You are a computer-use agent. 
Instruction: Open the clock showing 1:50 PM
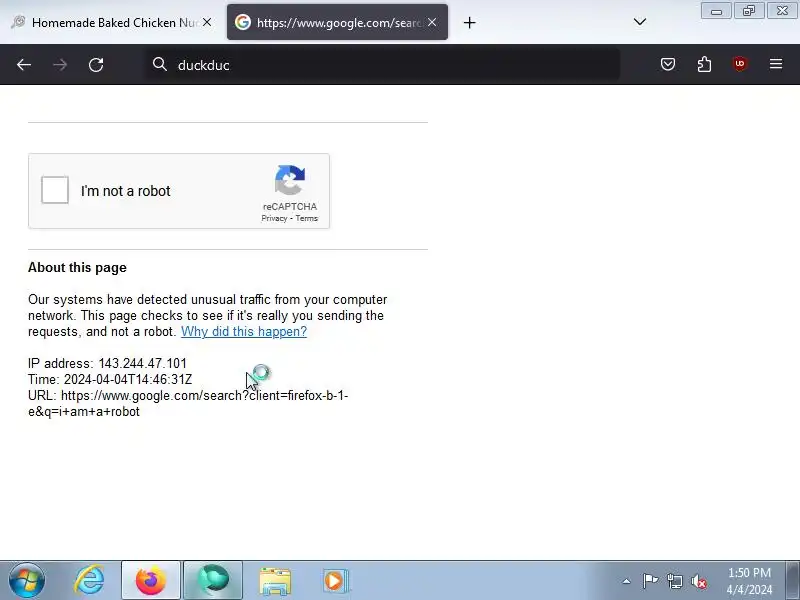click(x=749, y=581)
